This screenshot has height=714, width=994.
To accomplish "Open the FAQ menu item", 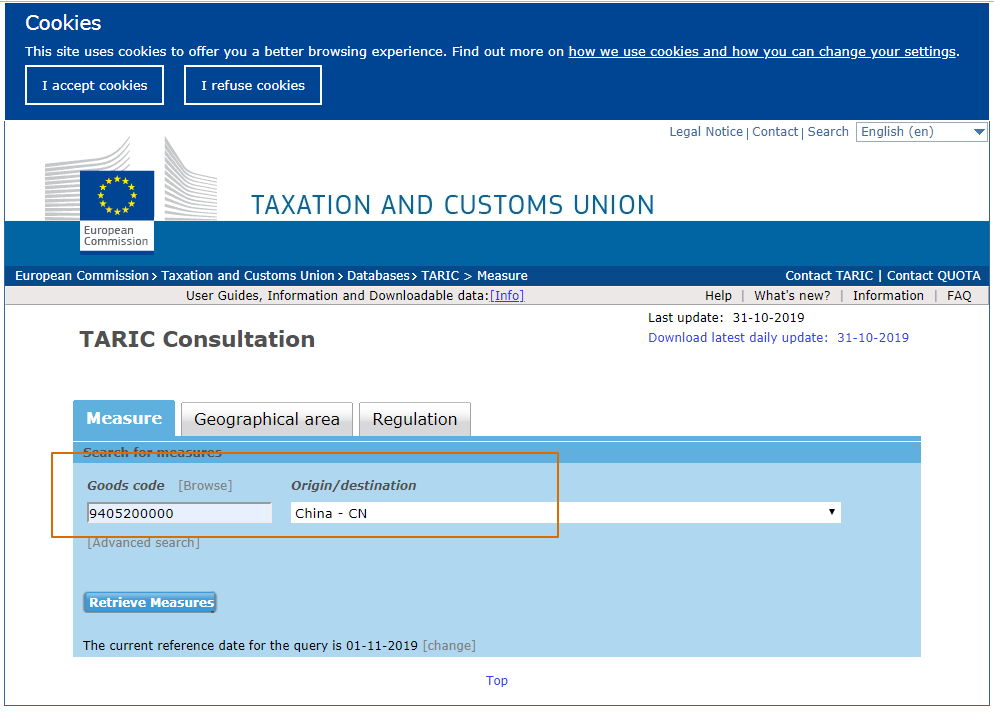I will (959, 295).
